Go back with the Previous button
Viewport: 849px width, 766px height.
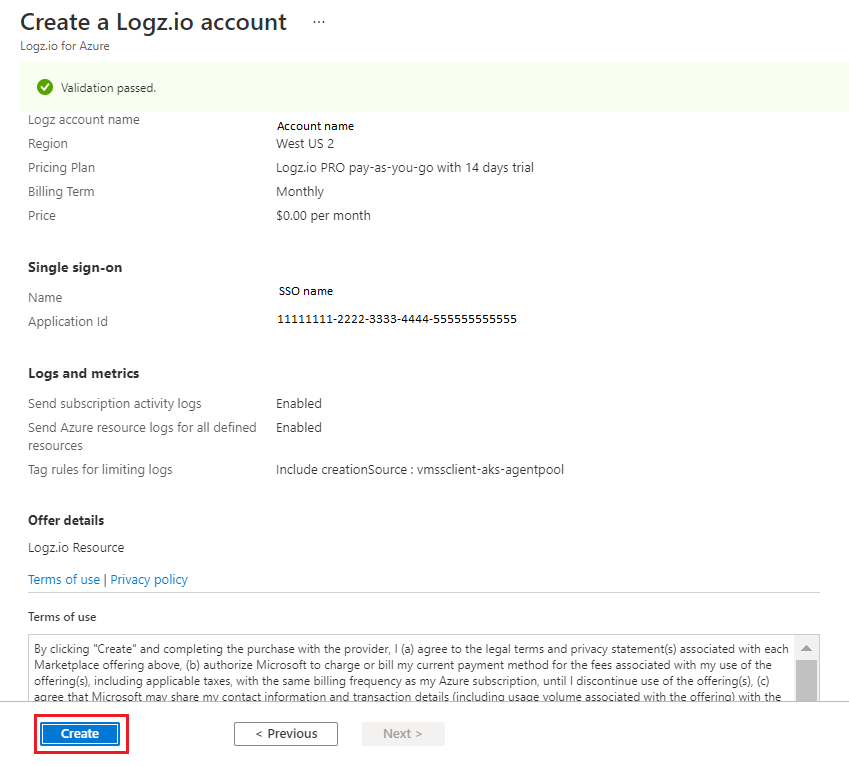pos(286,734)
